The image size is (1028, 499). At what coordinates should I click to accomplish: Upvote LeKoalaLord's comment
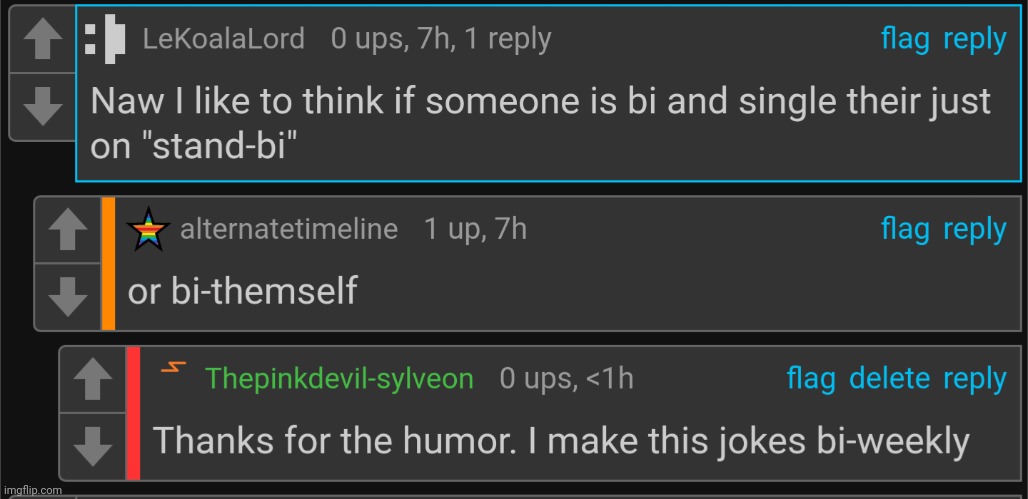(43, 40)
